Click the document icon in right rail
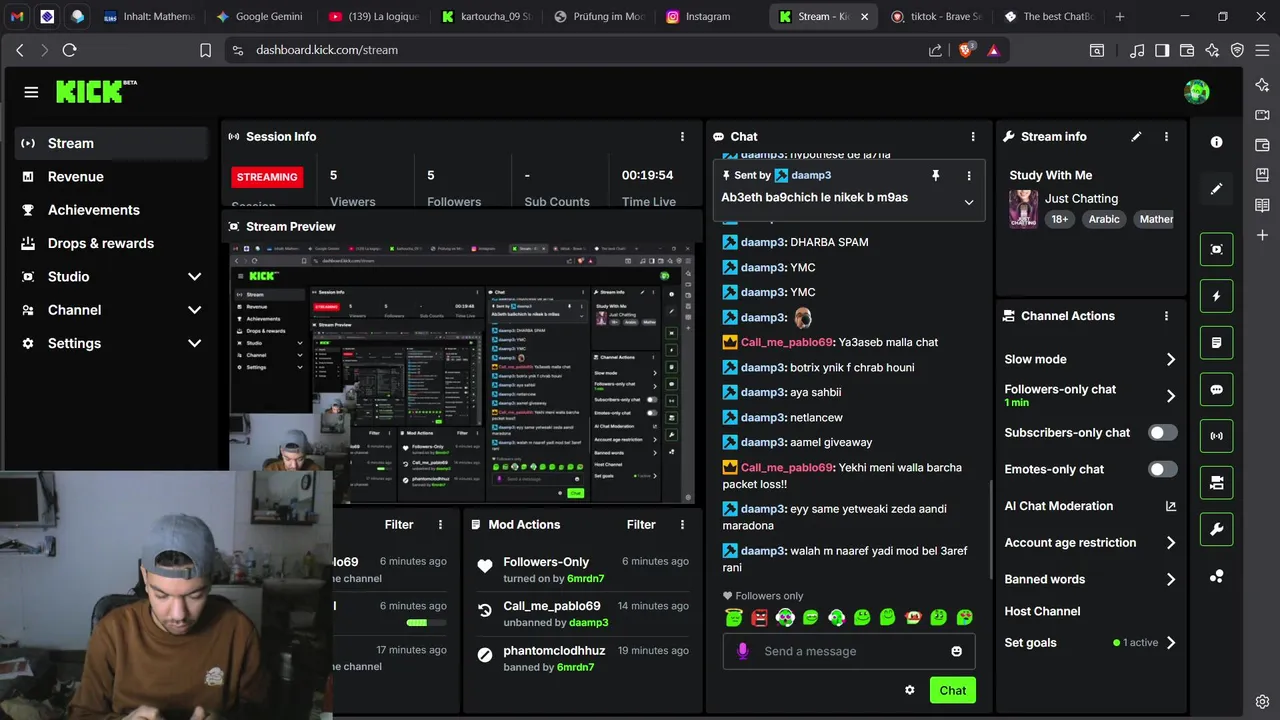The image size is (1280, 720). click(1216, 342)
